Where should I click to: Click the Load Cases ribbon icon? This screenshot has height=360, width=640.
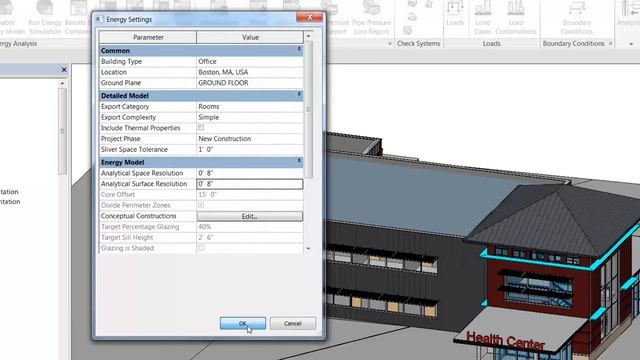(x=482, y=18)
